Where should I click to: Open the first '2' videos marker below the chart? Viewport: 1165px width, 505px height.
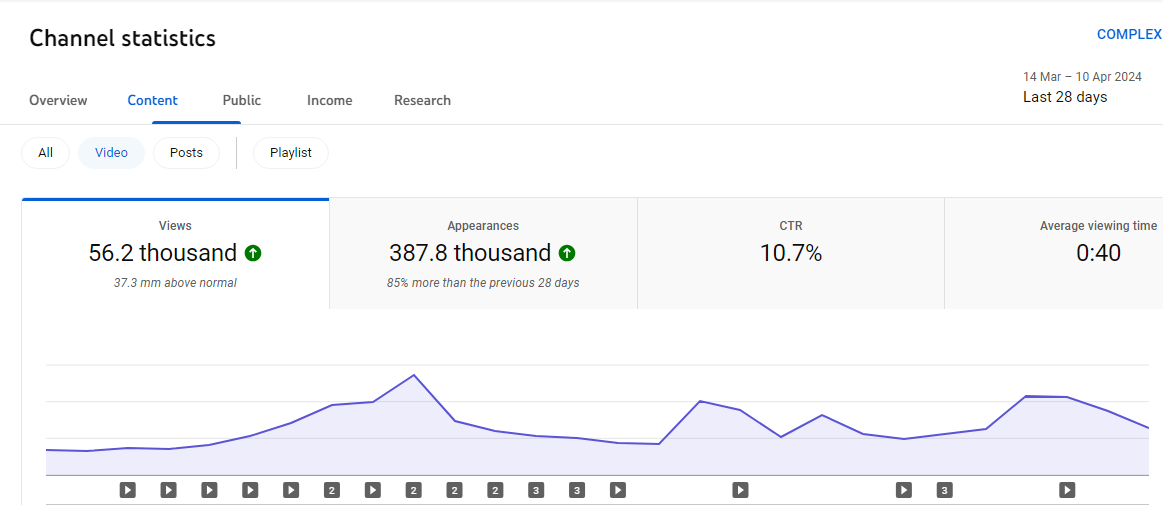pos(332,490)
